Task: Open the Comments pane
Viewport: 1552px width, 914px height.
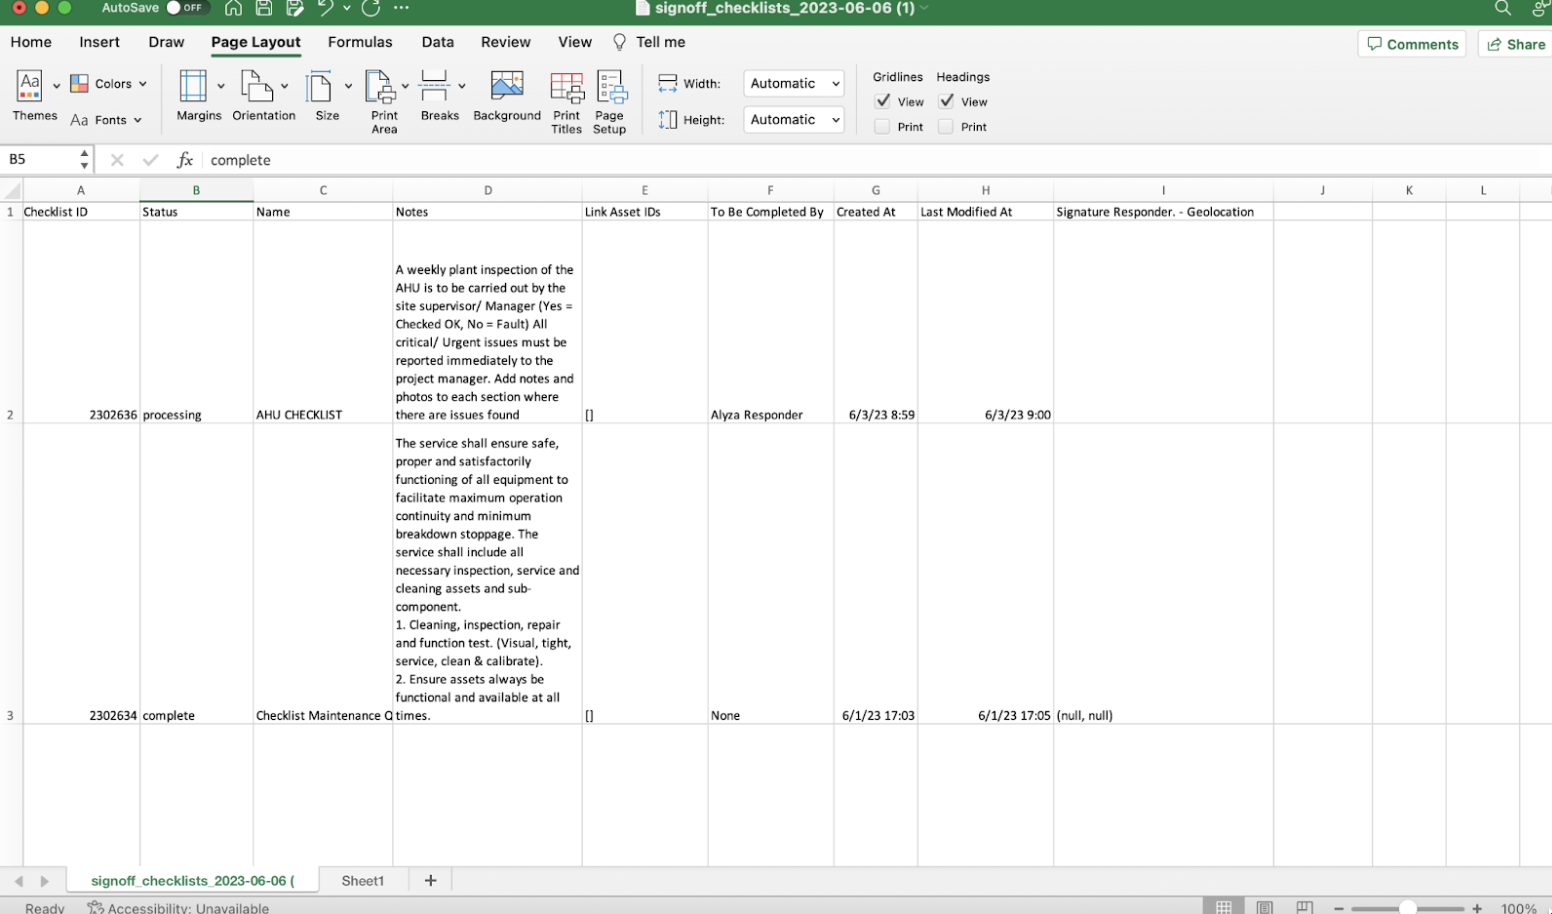Action: coord(1412,44)
